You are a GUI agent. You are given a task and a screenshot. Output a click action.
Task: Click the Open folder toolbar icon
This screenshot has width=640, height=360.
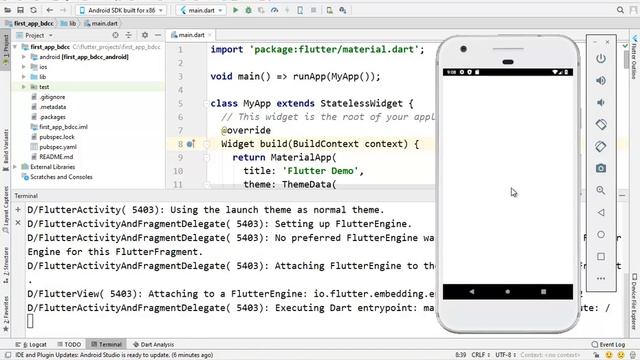click(x=7, y=10)
